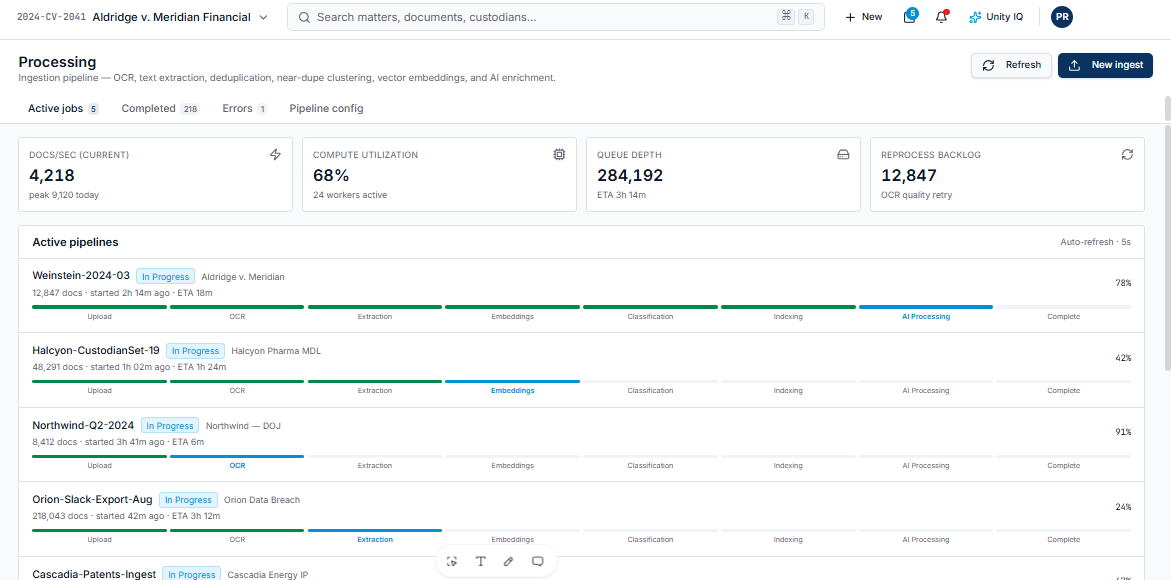Viewport: 1171px width, 580px height.
Task: Click the Active pipelines heading
Action: pyautogui.click(x=75, y=243)
